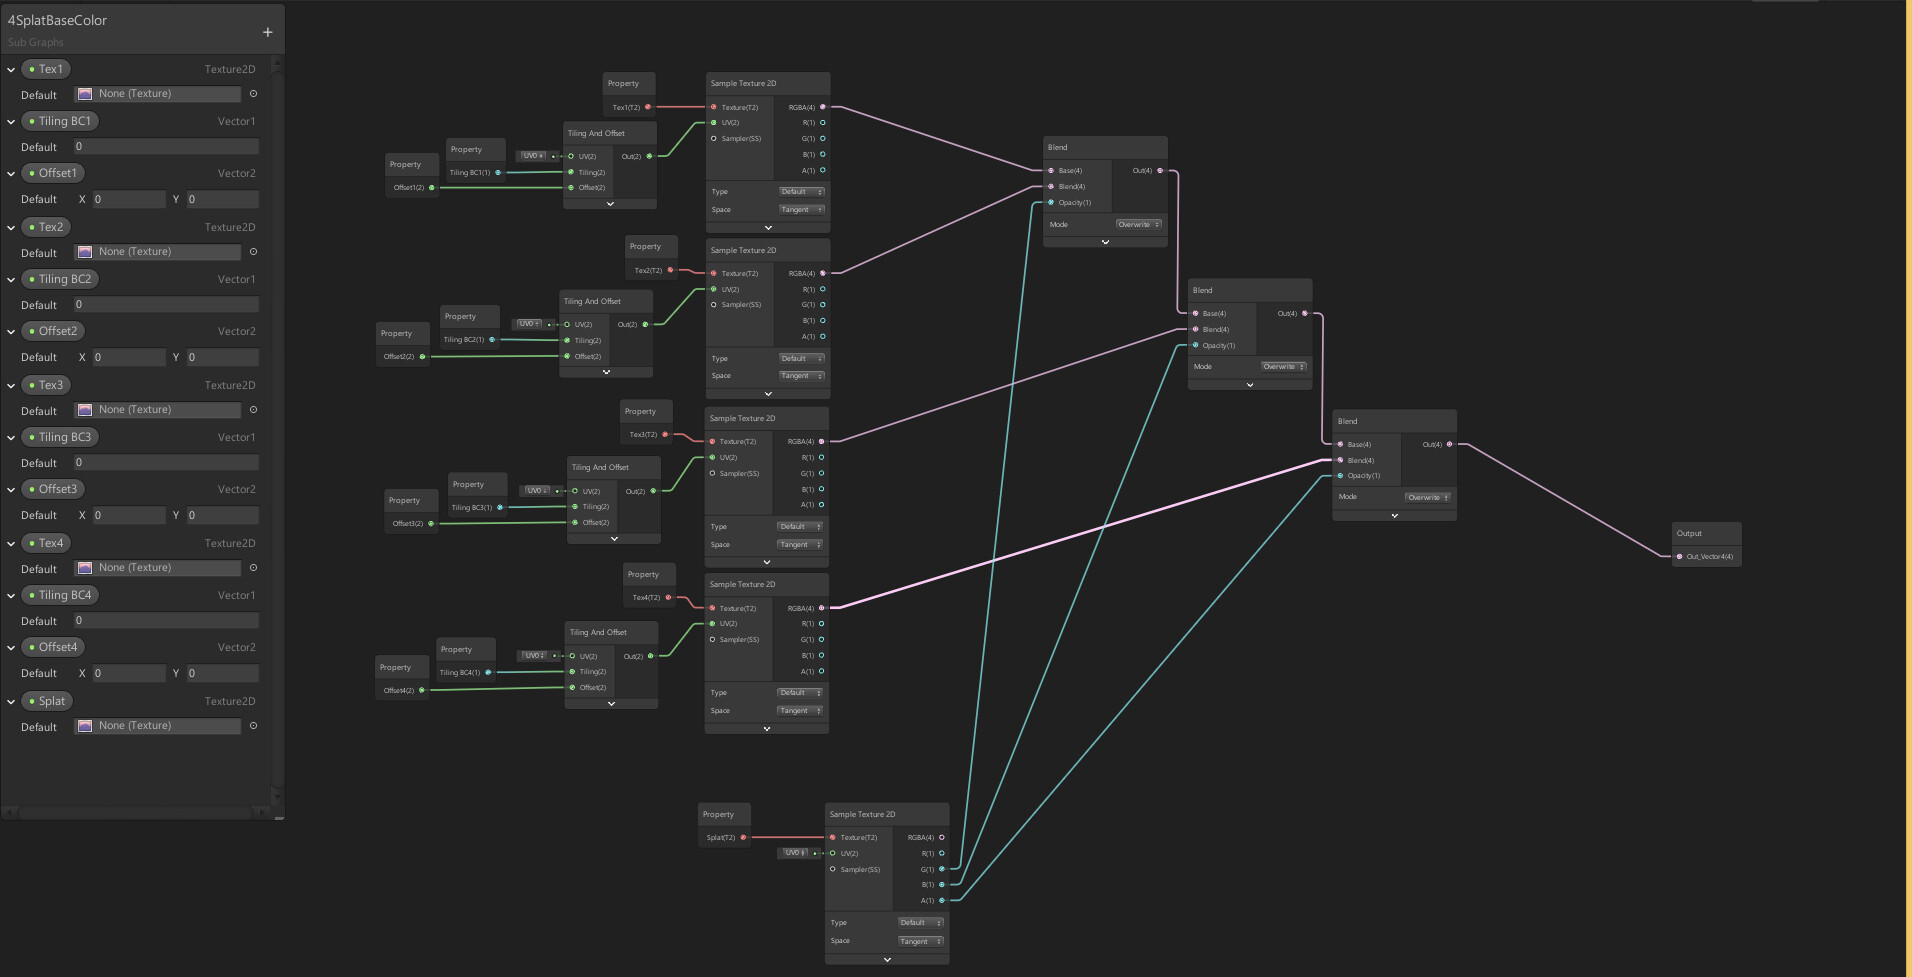Open the Mode Overwrite dropdown on the final Blend node
This screenshot has width=1912, height=977.
pyautogui.click(x=1429, y=497)
